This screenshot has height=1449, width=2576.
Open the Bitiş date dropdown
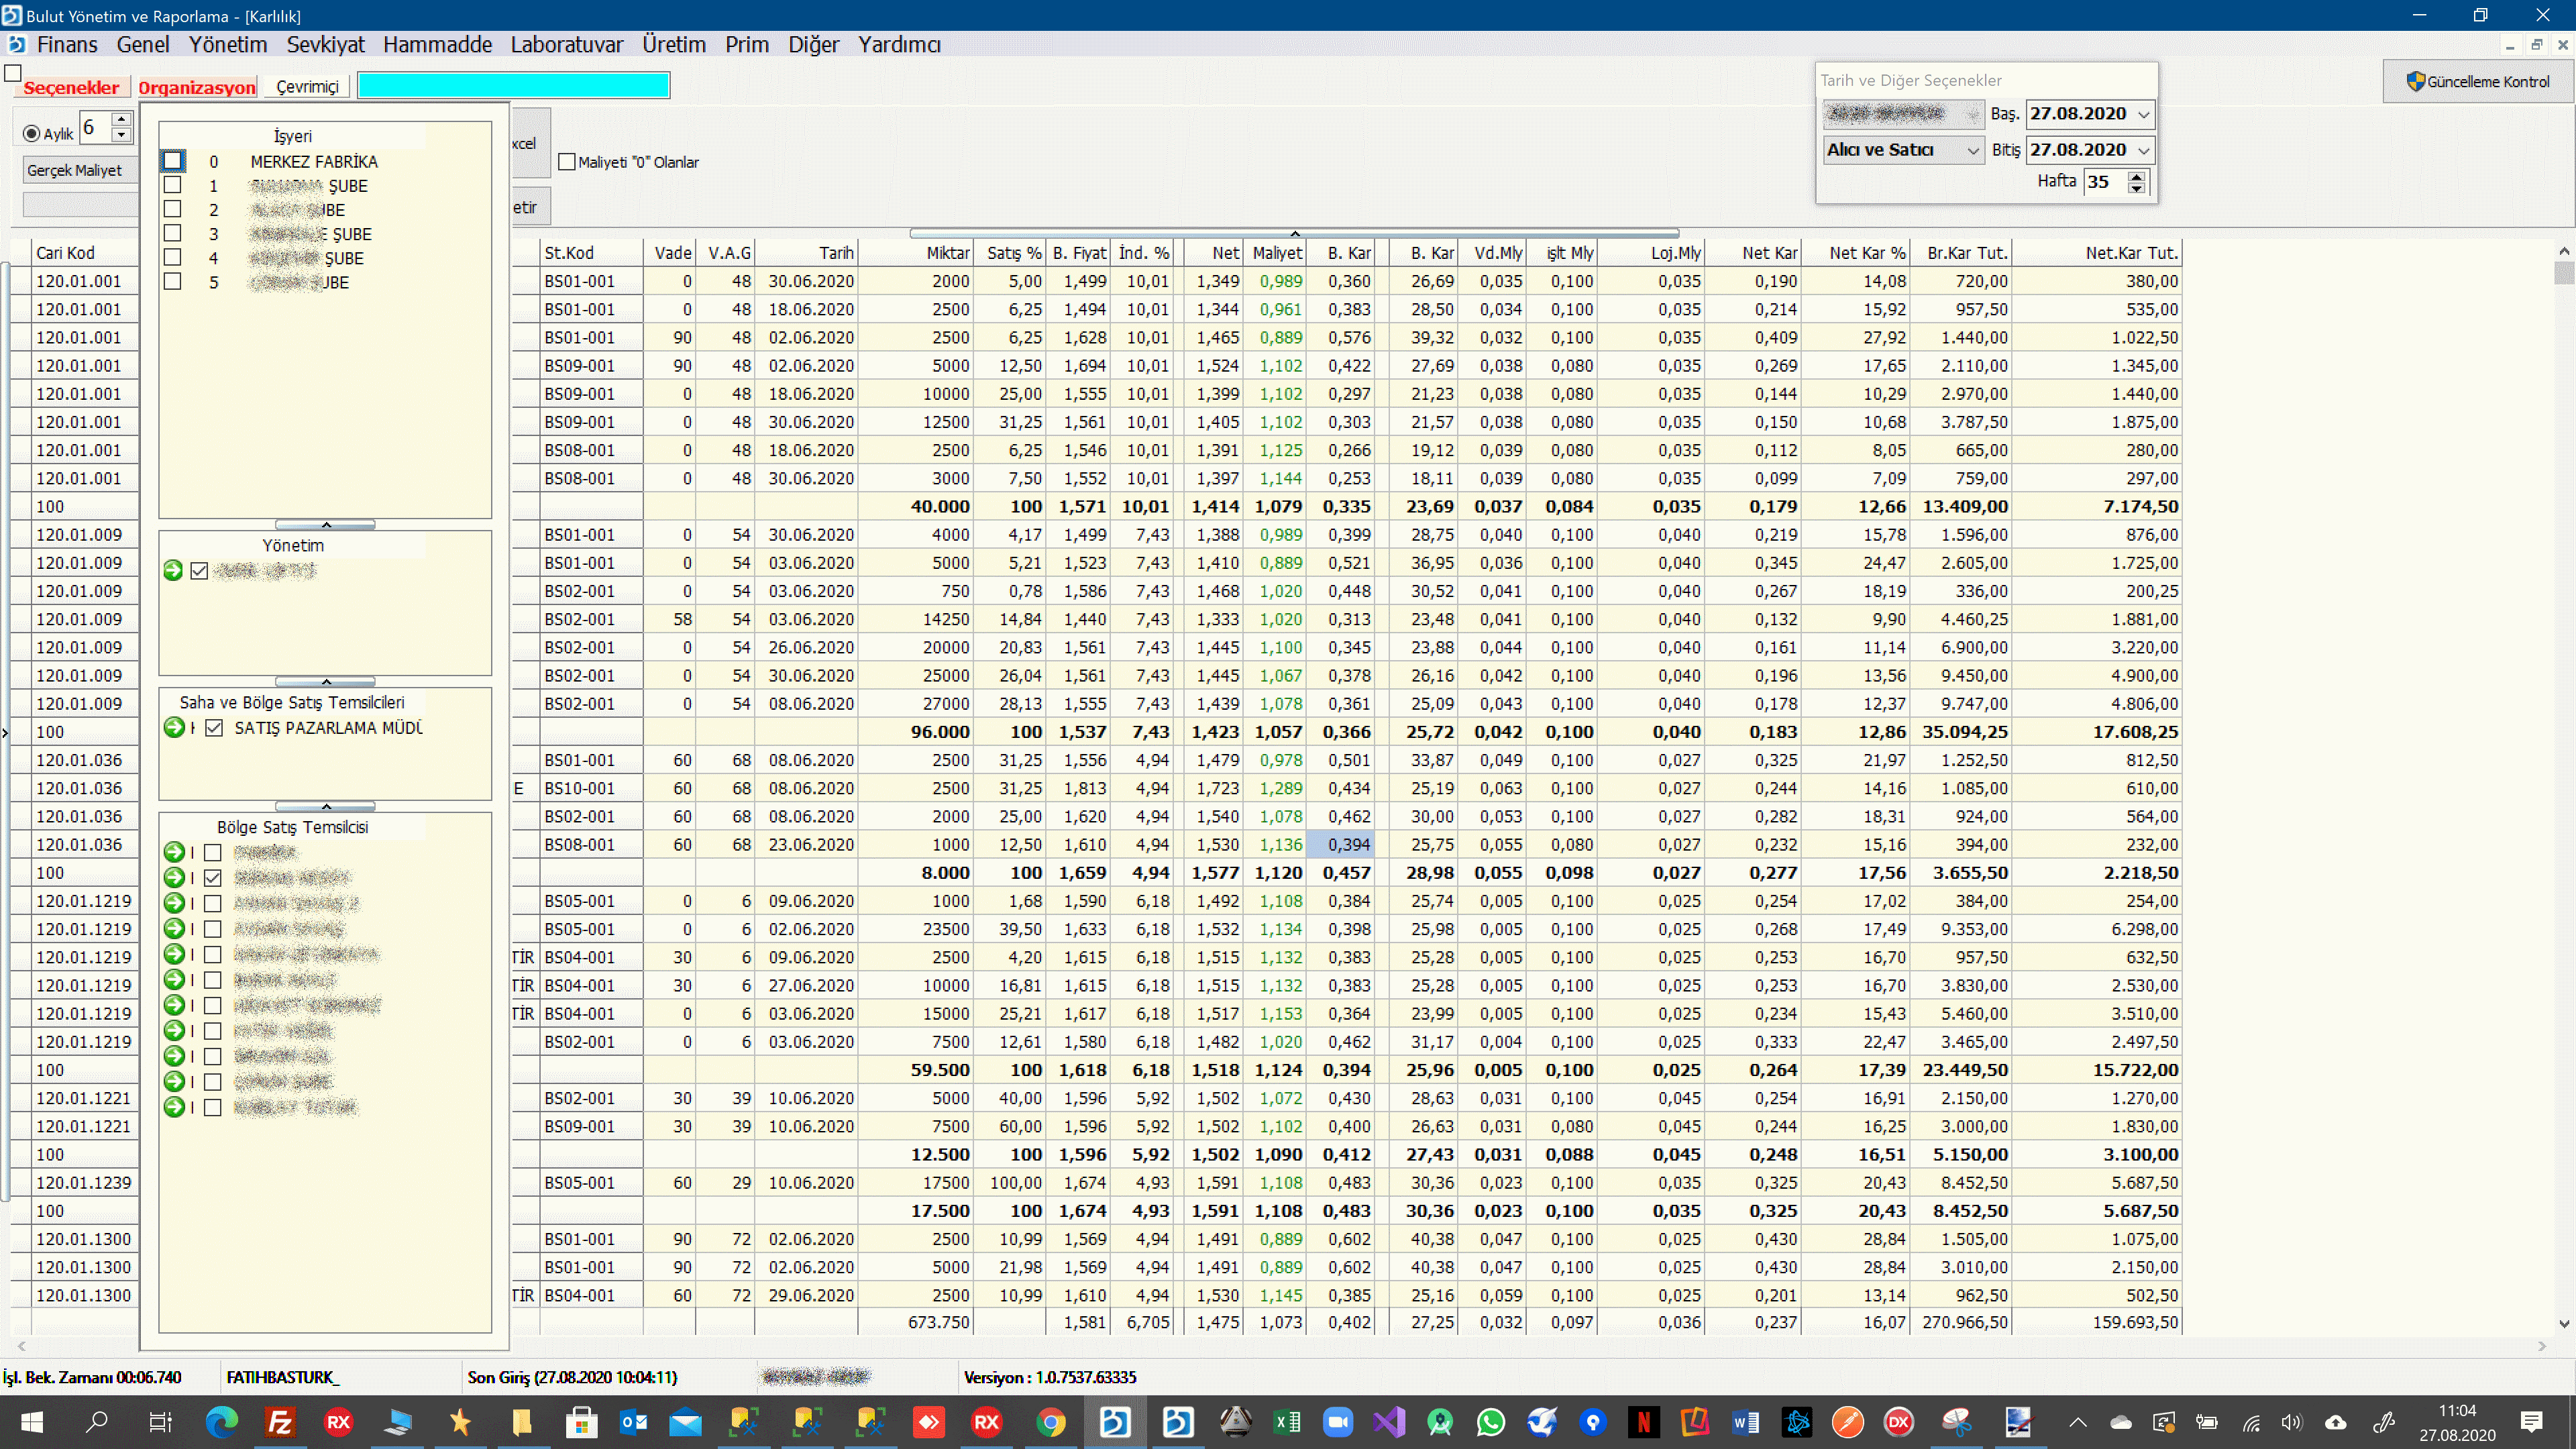[2143, 150]
